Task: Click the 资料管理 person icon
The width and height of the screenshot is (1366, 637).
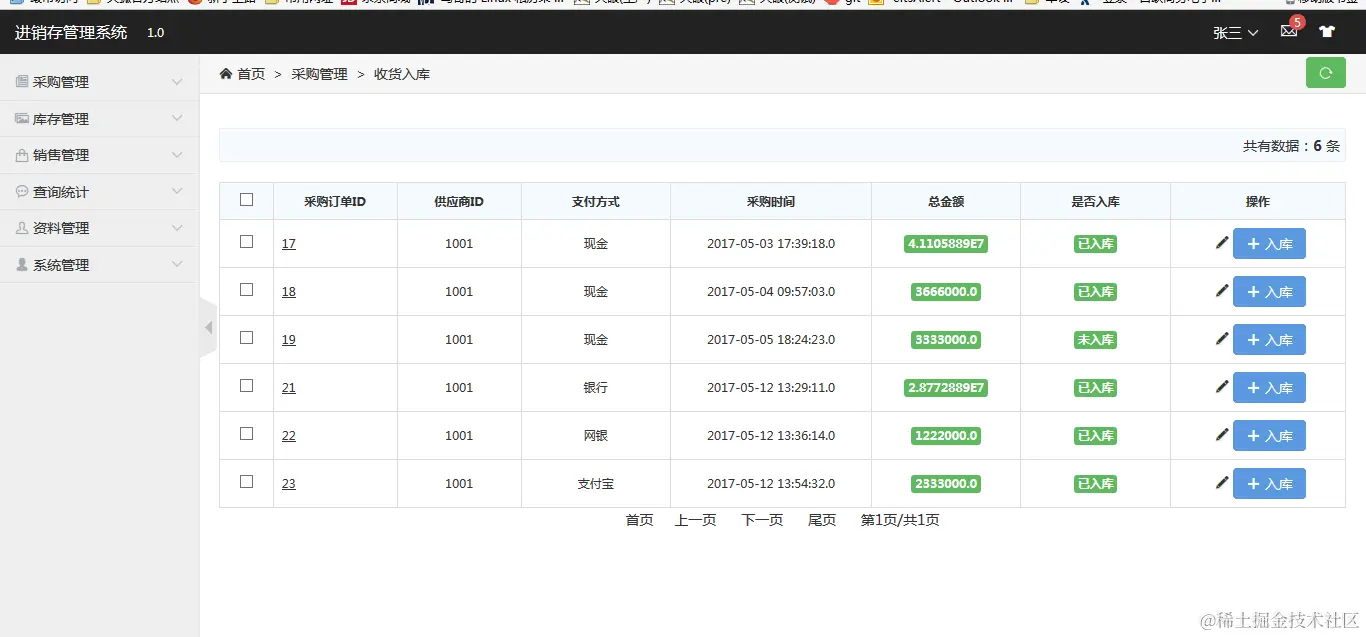Action: (x=22, y=228)
